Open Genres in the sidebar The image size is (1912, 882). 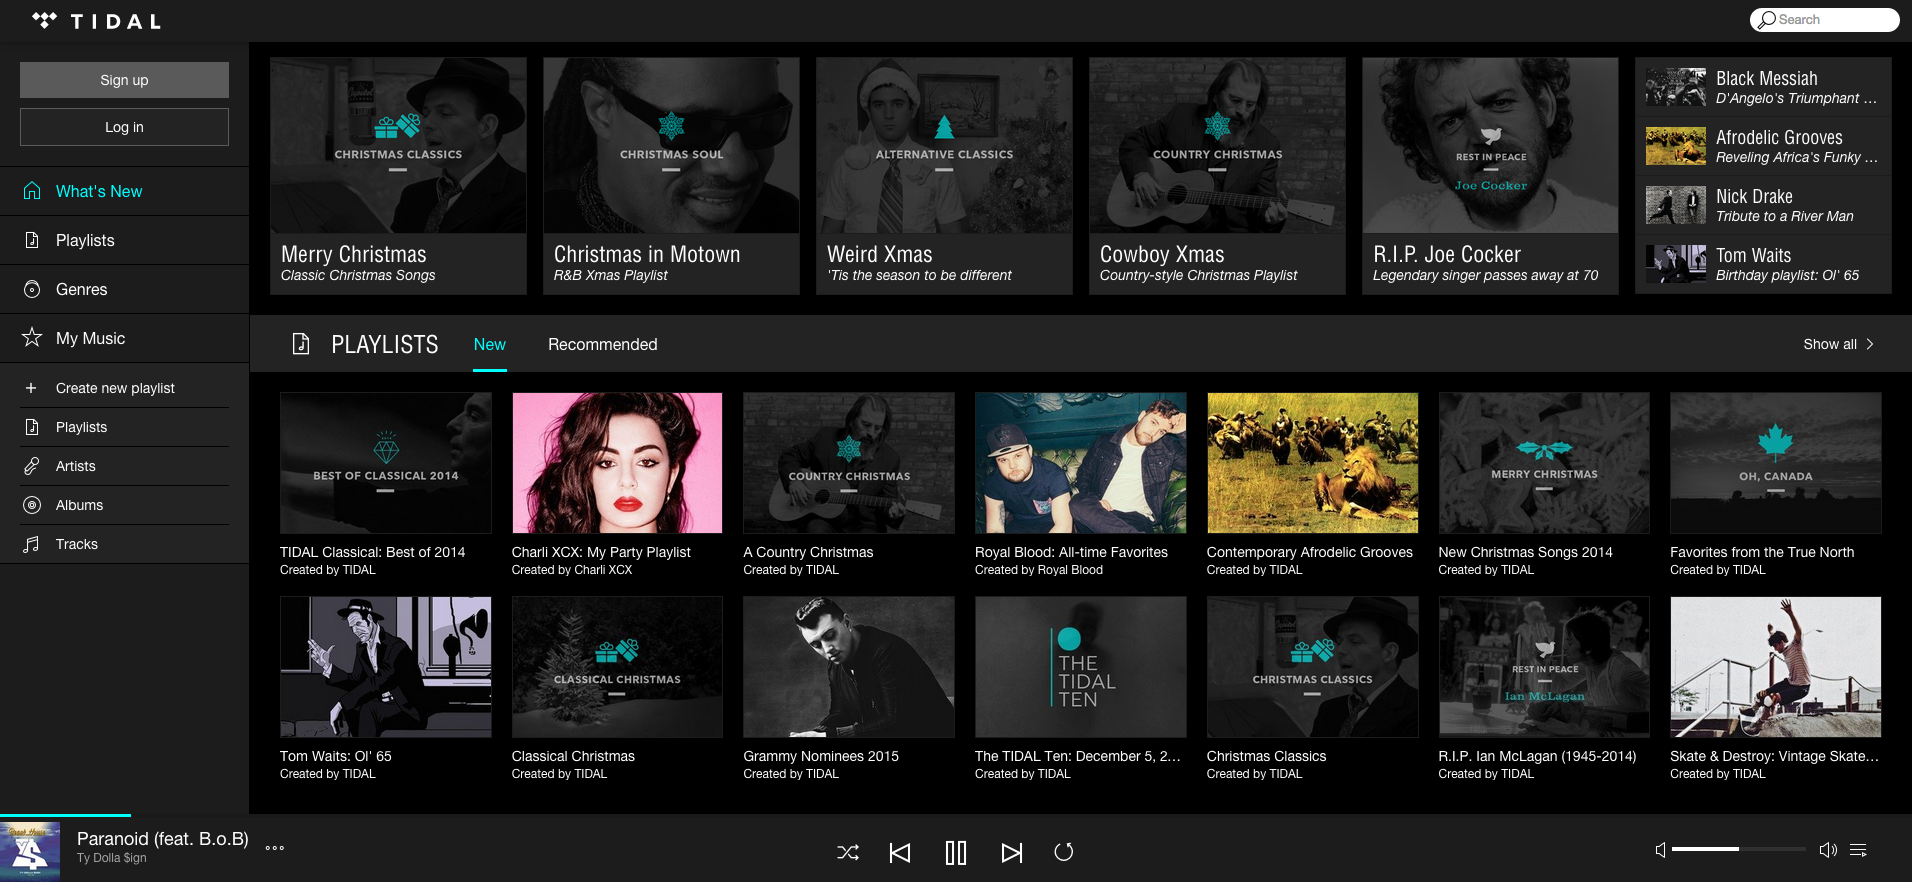coord(81,289)
